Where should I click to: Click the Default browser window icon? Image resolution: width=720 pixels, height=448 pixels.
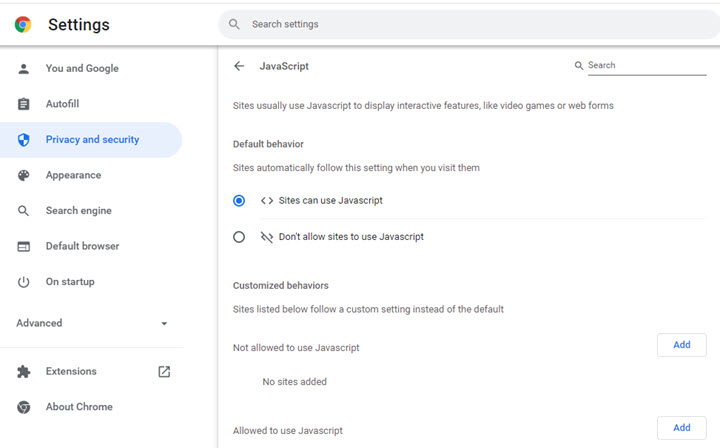pyautogui.click(x=24, y=246)
